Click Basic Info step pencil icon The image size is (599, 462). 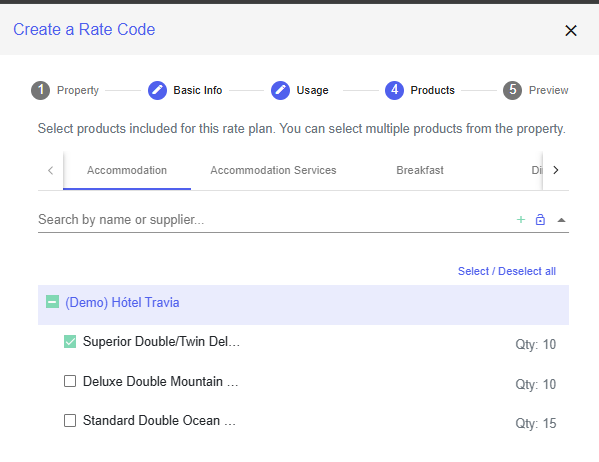click(157, 91)
